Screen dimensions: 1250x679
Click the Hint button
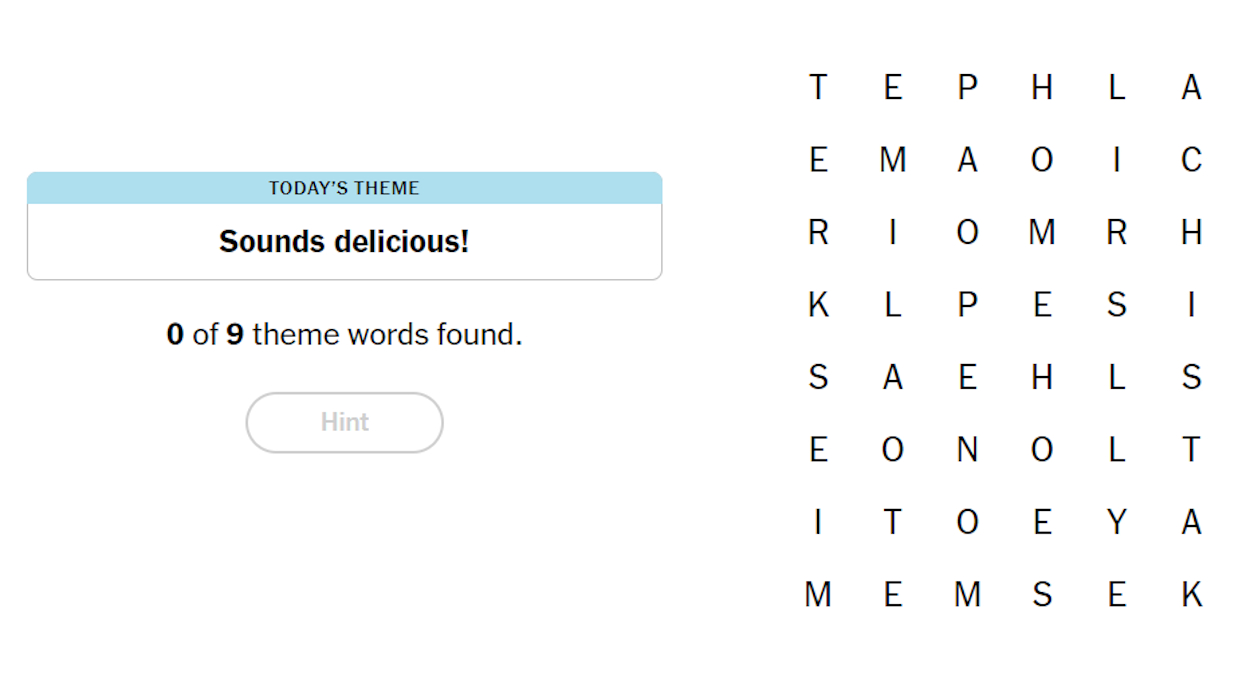click(344, 422)
